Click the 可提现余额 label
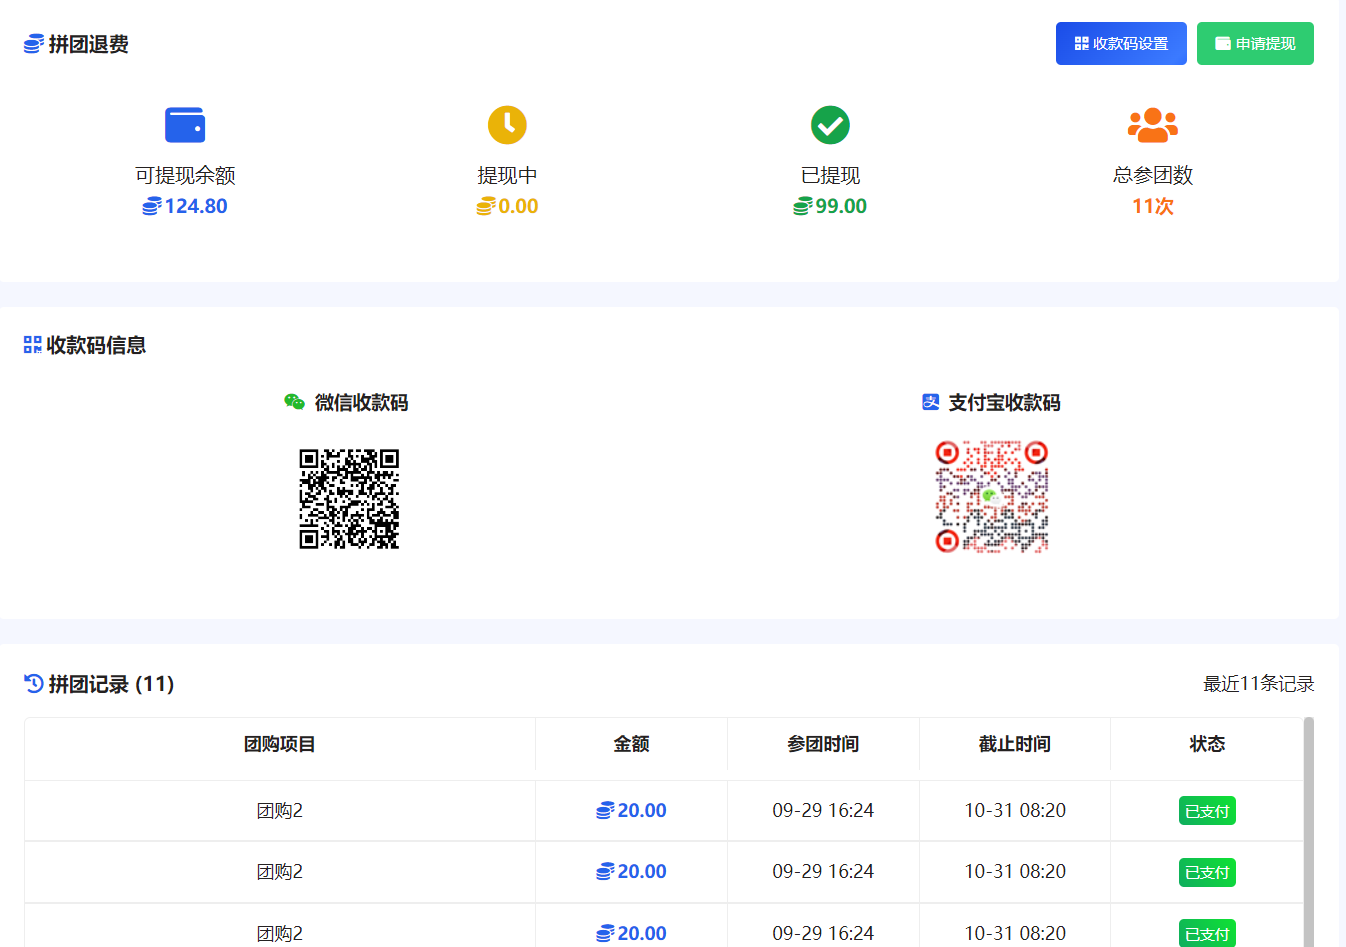Screen dimensions: 1346x947 point(185,175)
